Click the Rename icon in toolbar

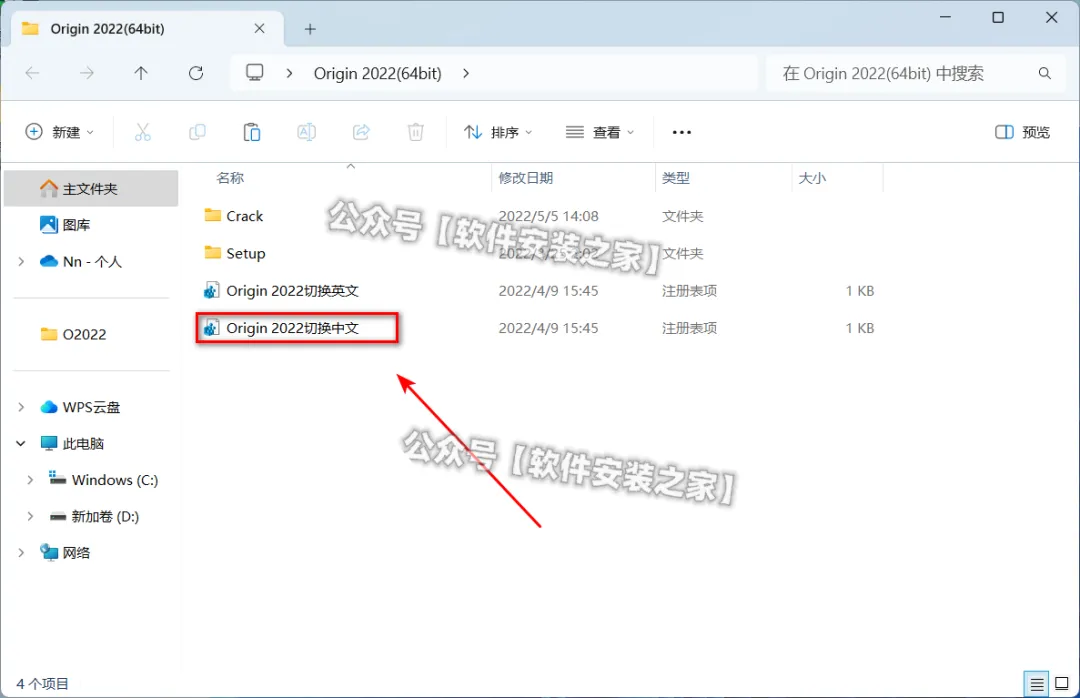[x=307, y=132]
